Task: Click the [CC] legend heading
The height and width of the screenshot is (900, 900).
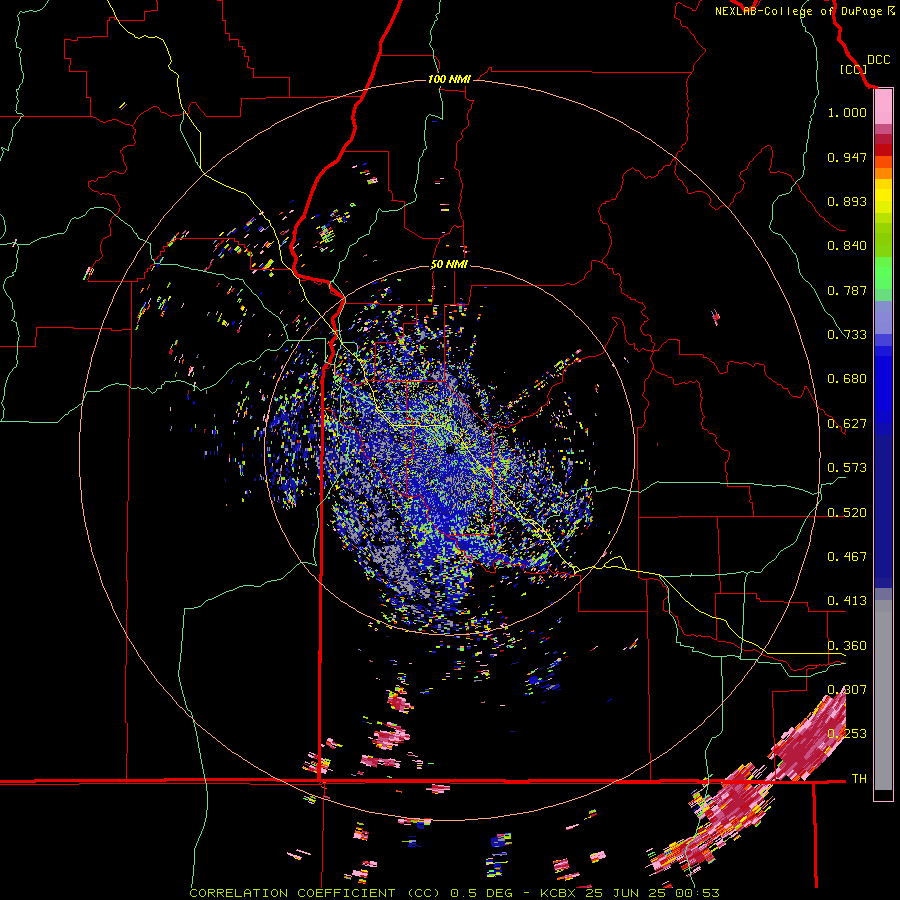Action: click(854, 69)
